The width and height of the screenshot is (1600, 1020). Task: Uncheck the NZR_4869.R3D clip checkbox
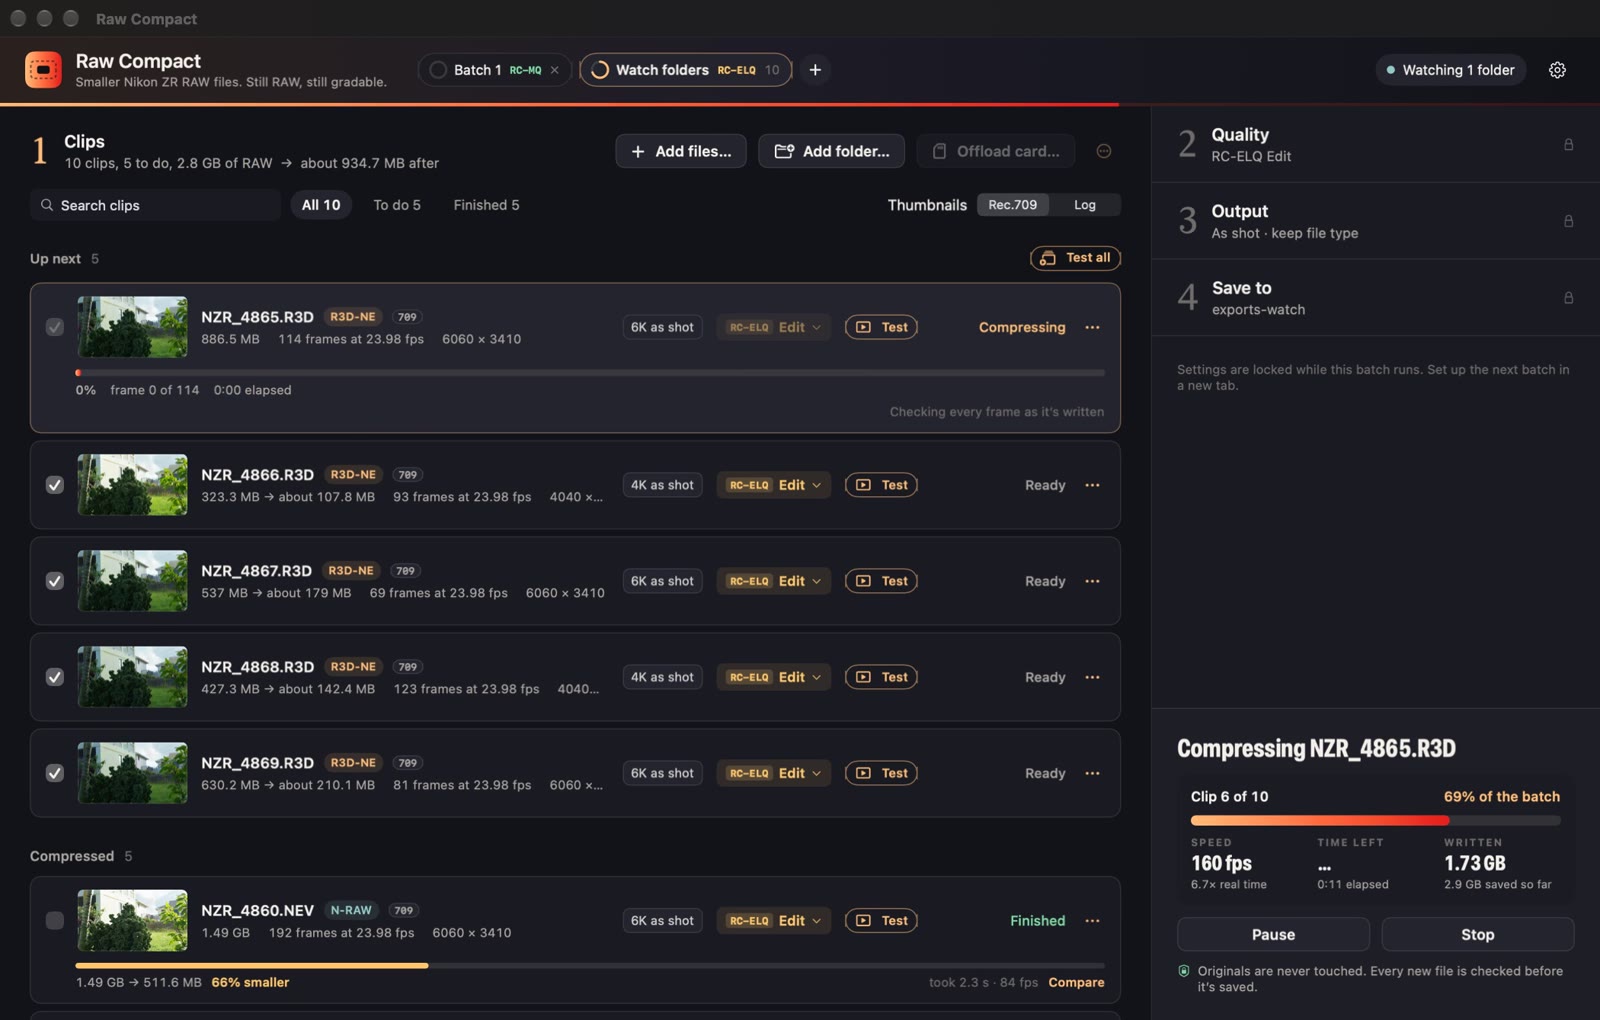coord(55,773)
